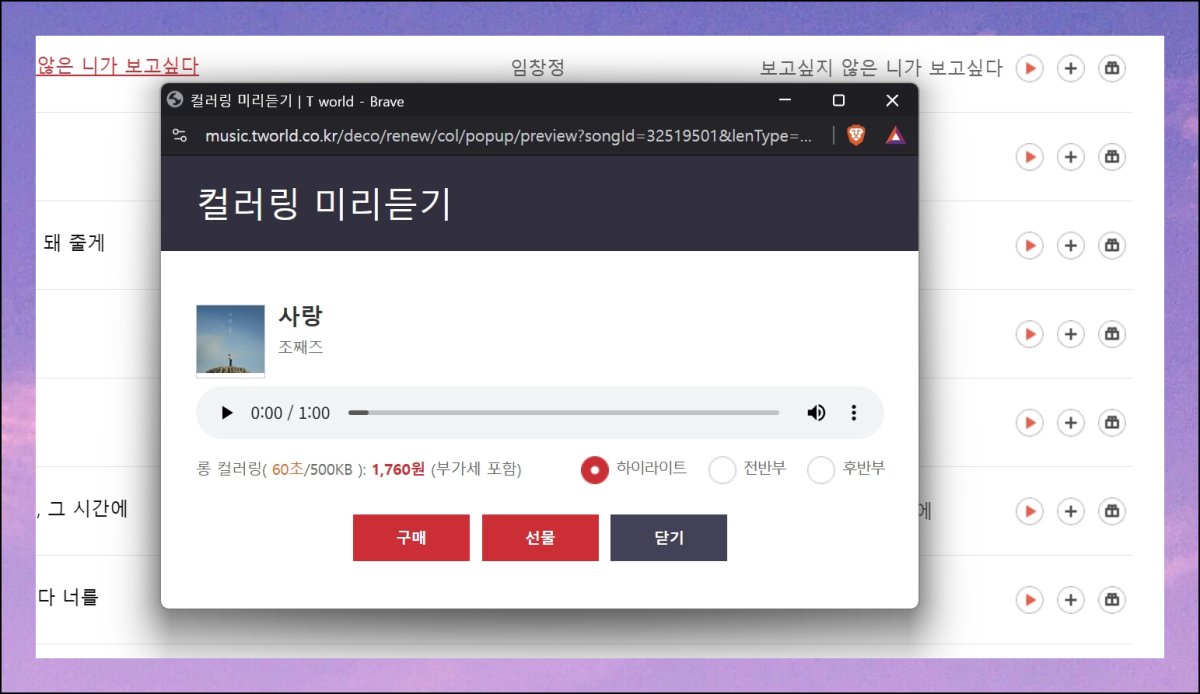Viewport: 1200px width, 694px height.
Task: Click the 1,760원 price text
Action: (x=398, y=469)
